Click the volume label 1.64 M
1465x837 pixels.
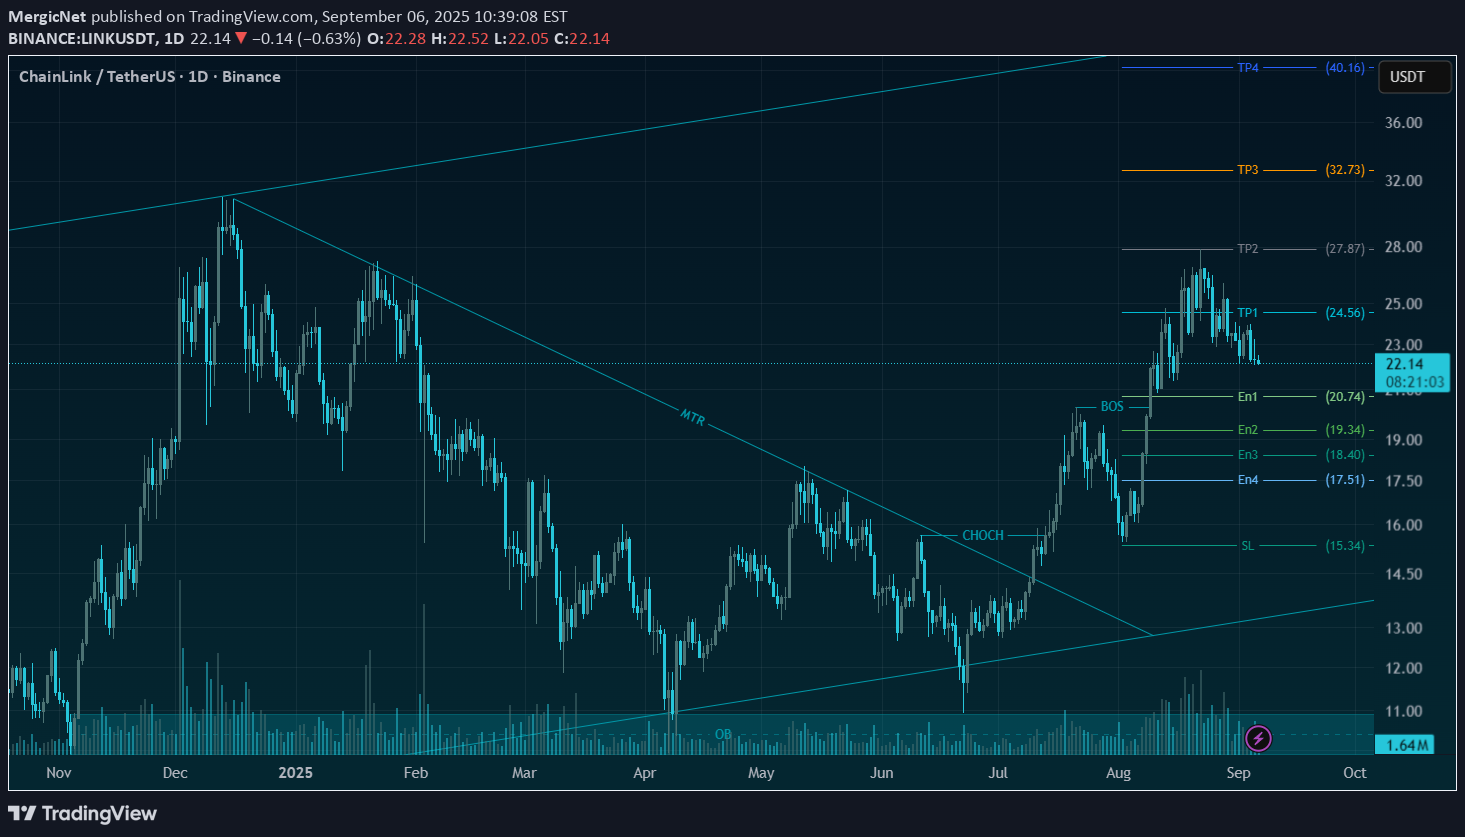1404,744
